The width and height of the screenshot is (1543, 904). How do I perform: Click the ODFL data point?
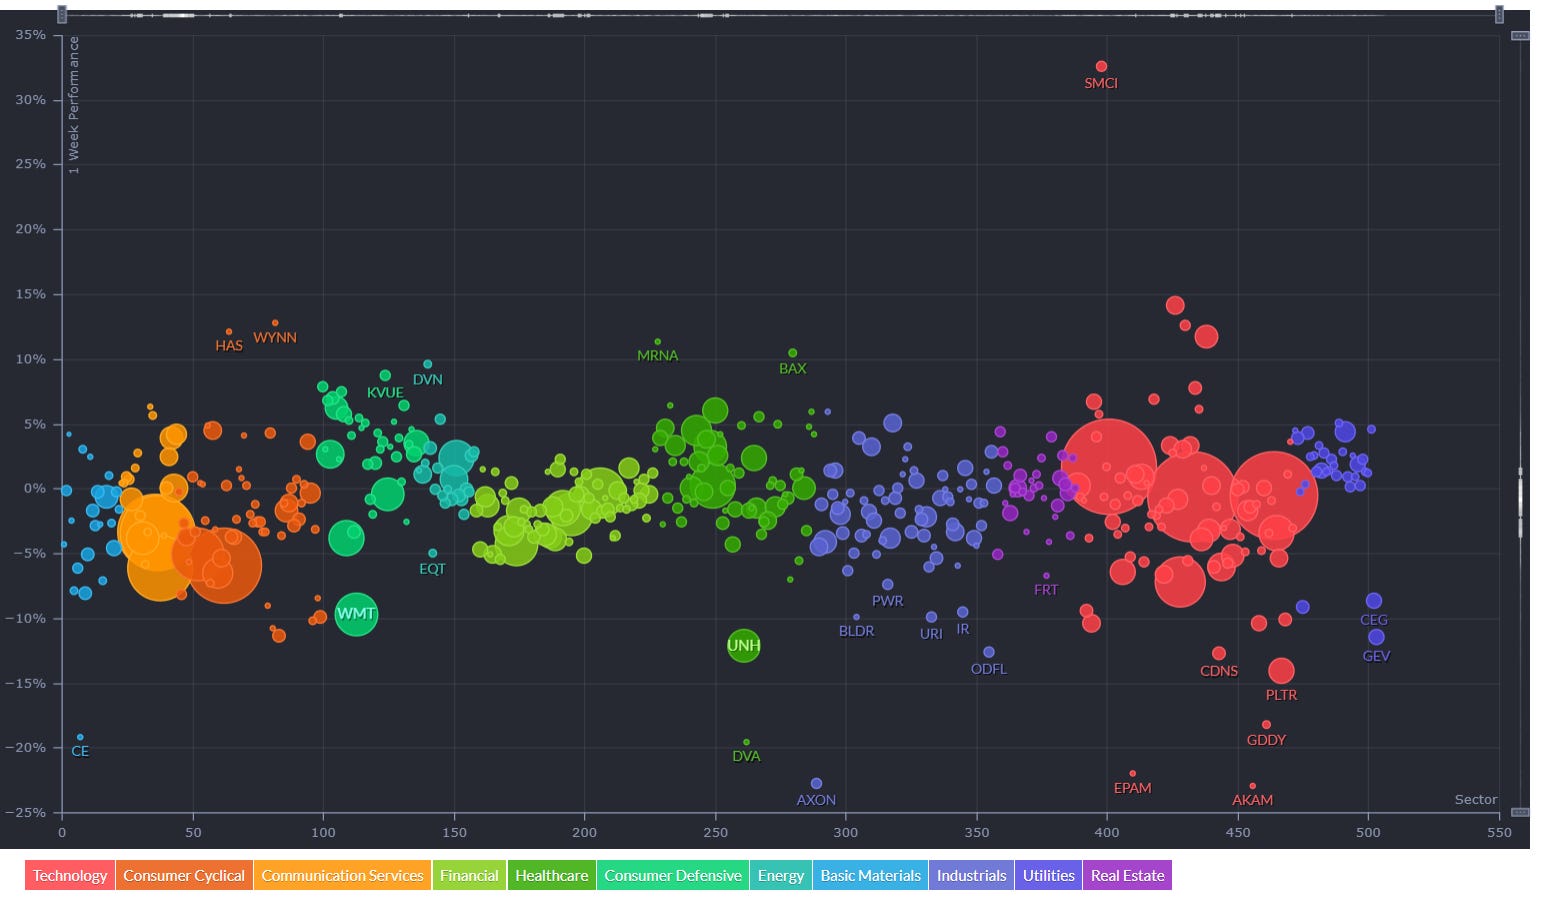click(x=989, y=652)
